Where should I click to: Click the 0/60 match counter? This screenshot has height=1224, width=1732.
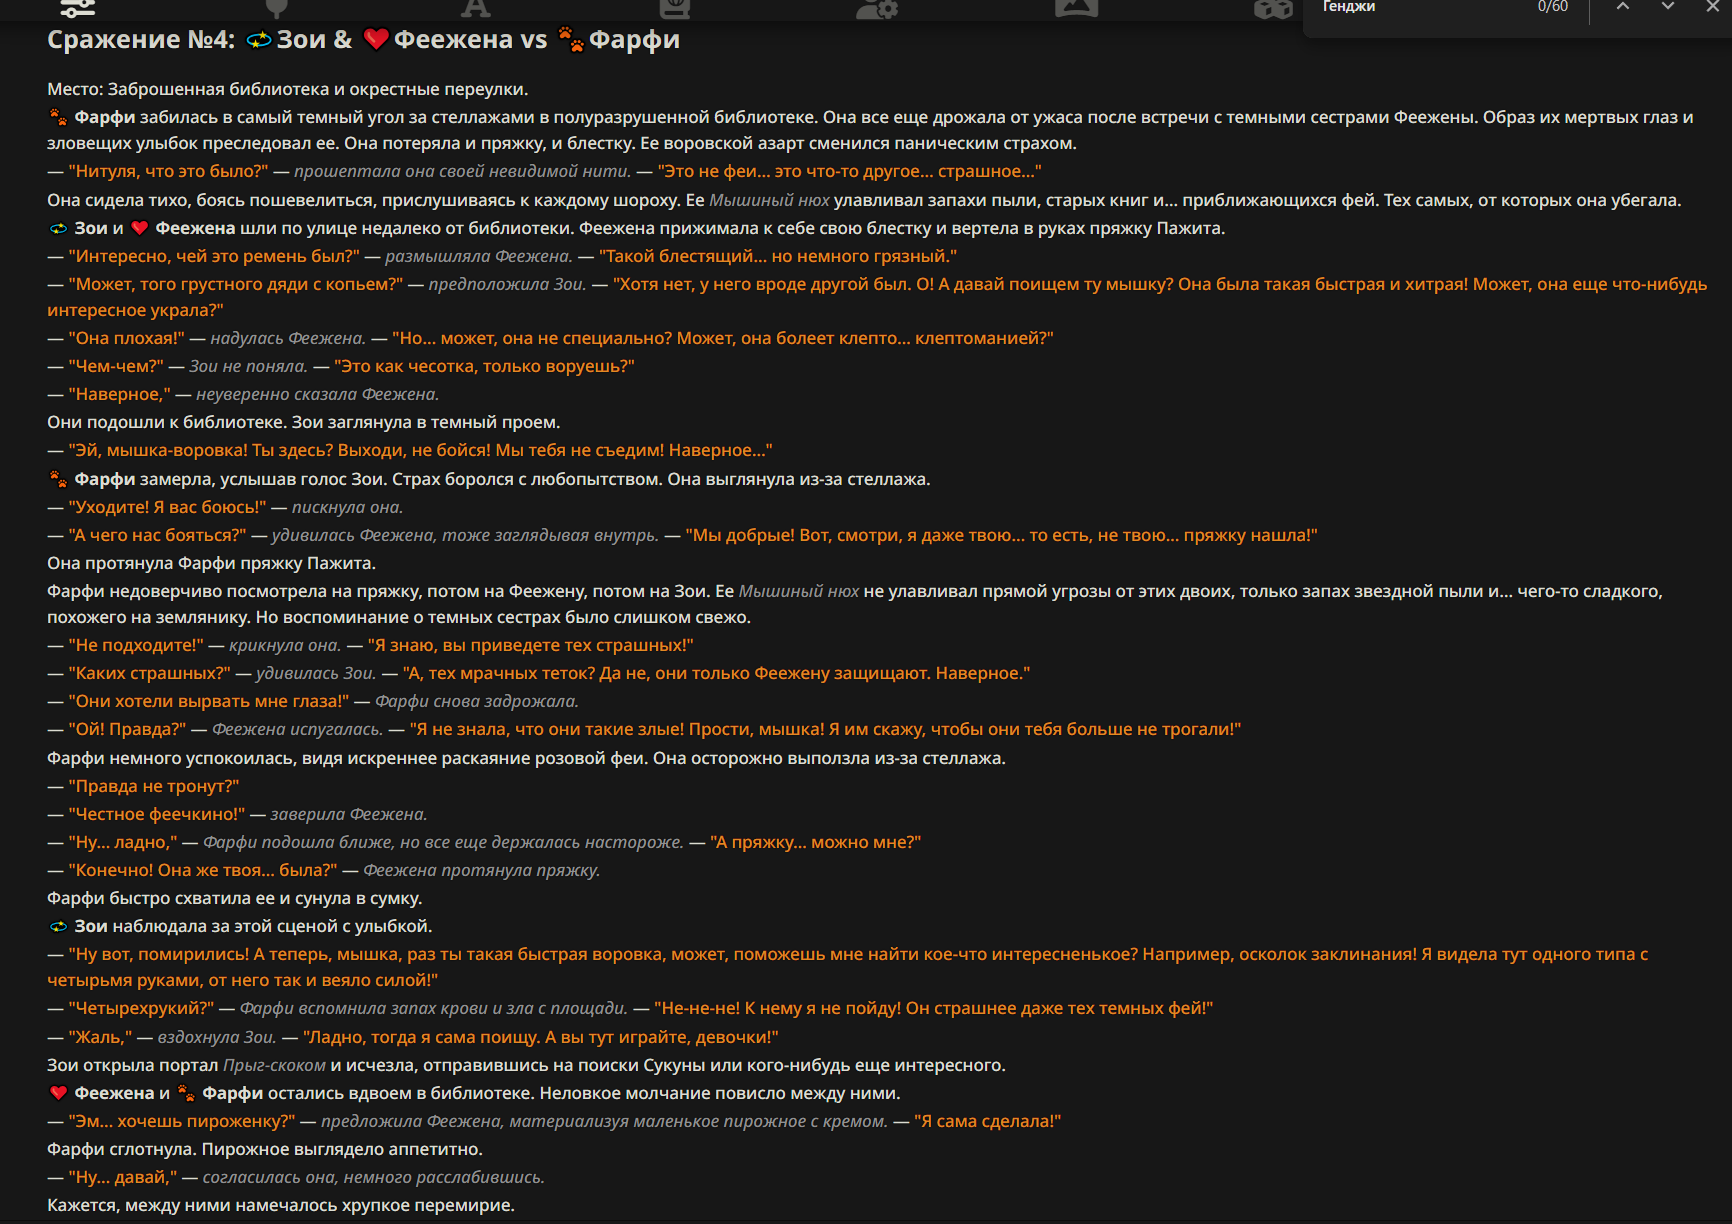1553,7
